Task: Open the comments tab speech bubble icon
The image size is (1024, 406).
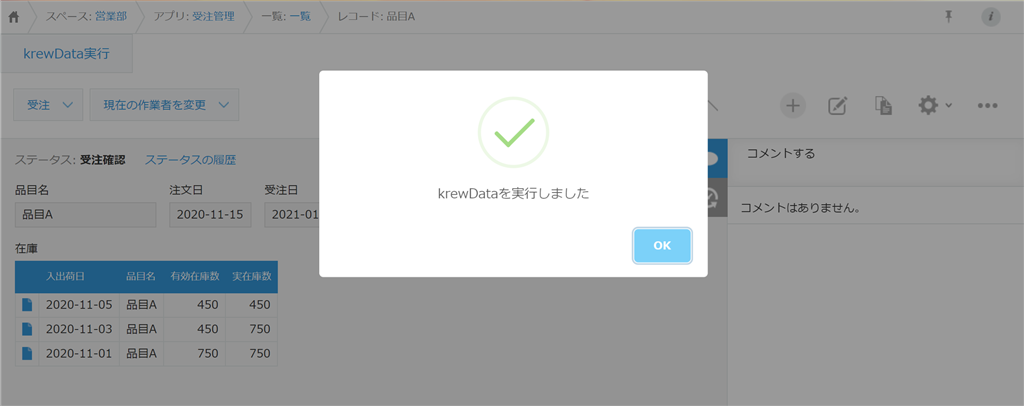Action: tap(718, 159)
